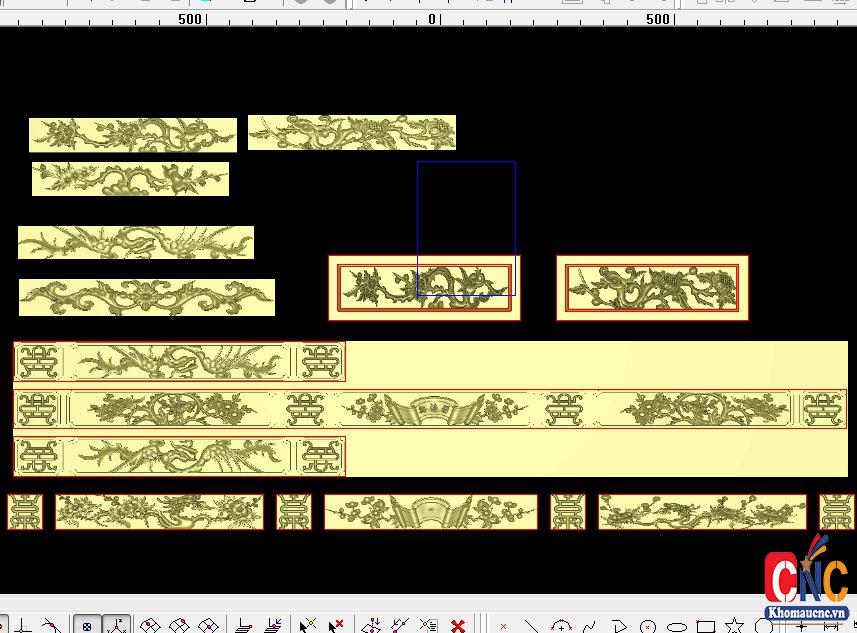
Task: Choose the arrow-with-red-X removal tool
Action: (335, 624)
